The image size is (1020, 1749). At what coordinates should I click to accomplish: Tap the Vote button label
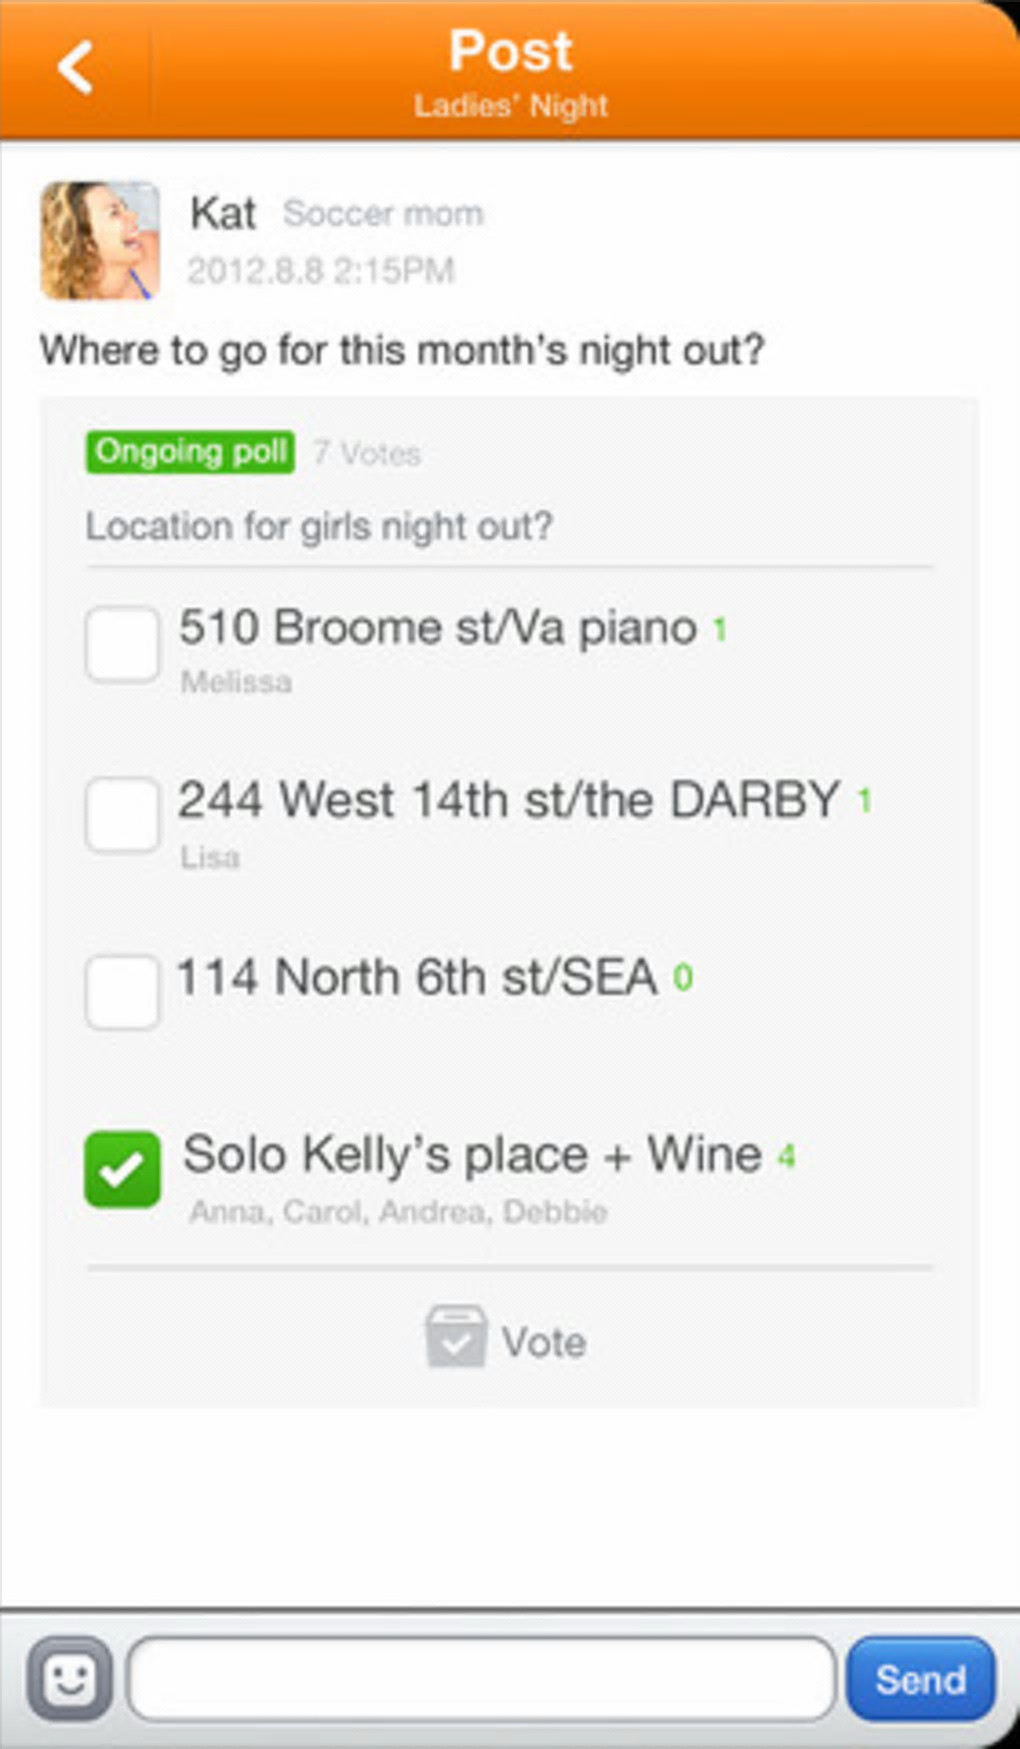(544, 1342)
